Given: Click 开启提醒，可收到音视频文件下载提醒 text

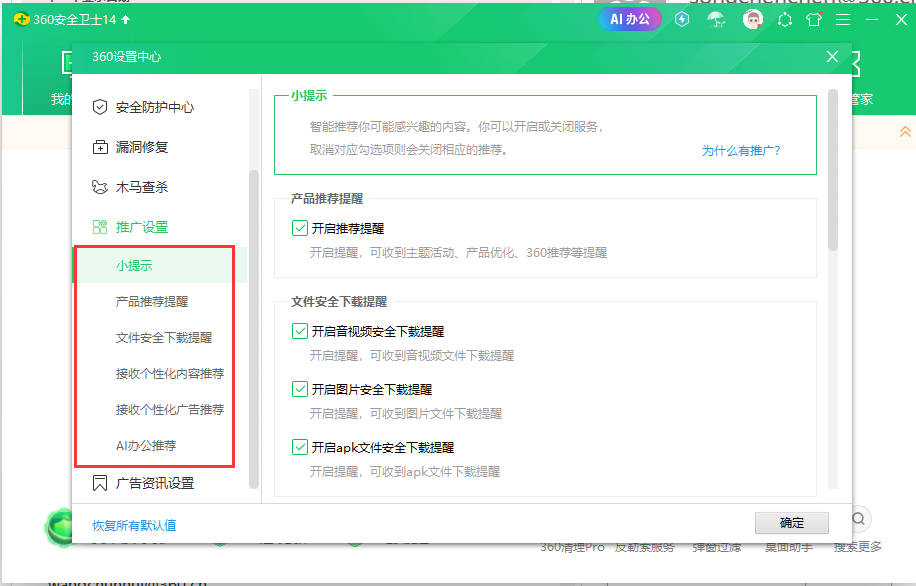Looking at the screenshot, I should [412, 356].
